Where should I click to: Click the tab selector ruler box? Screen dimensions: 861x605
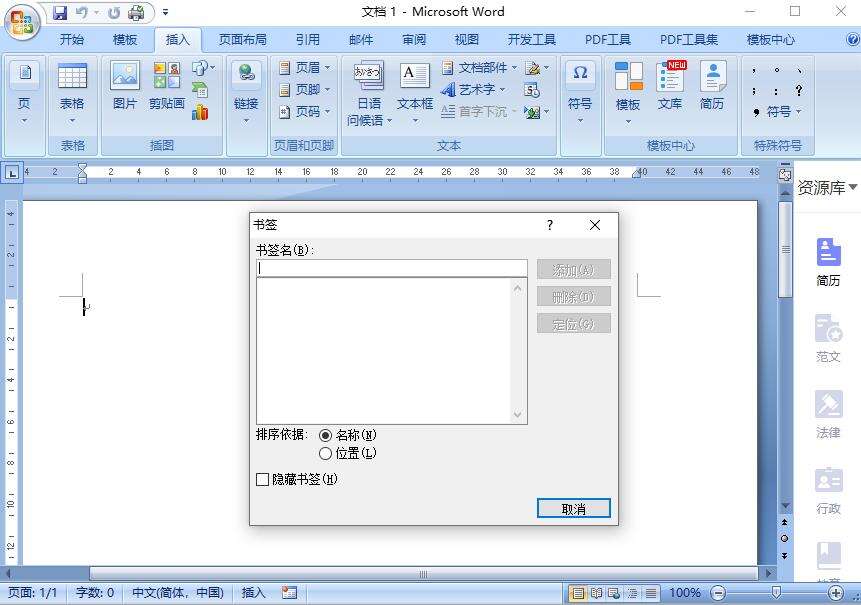[12, 173]
